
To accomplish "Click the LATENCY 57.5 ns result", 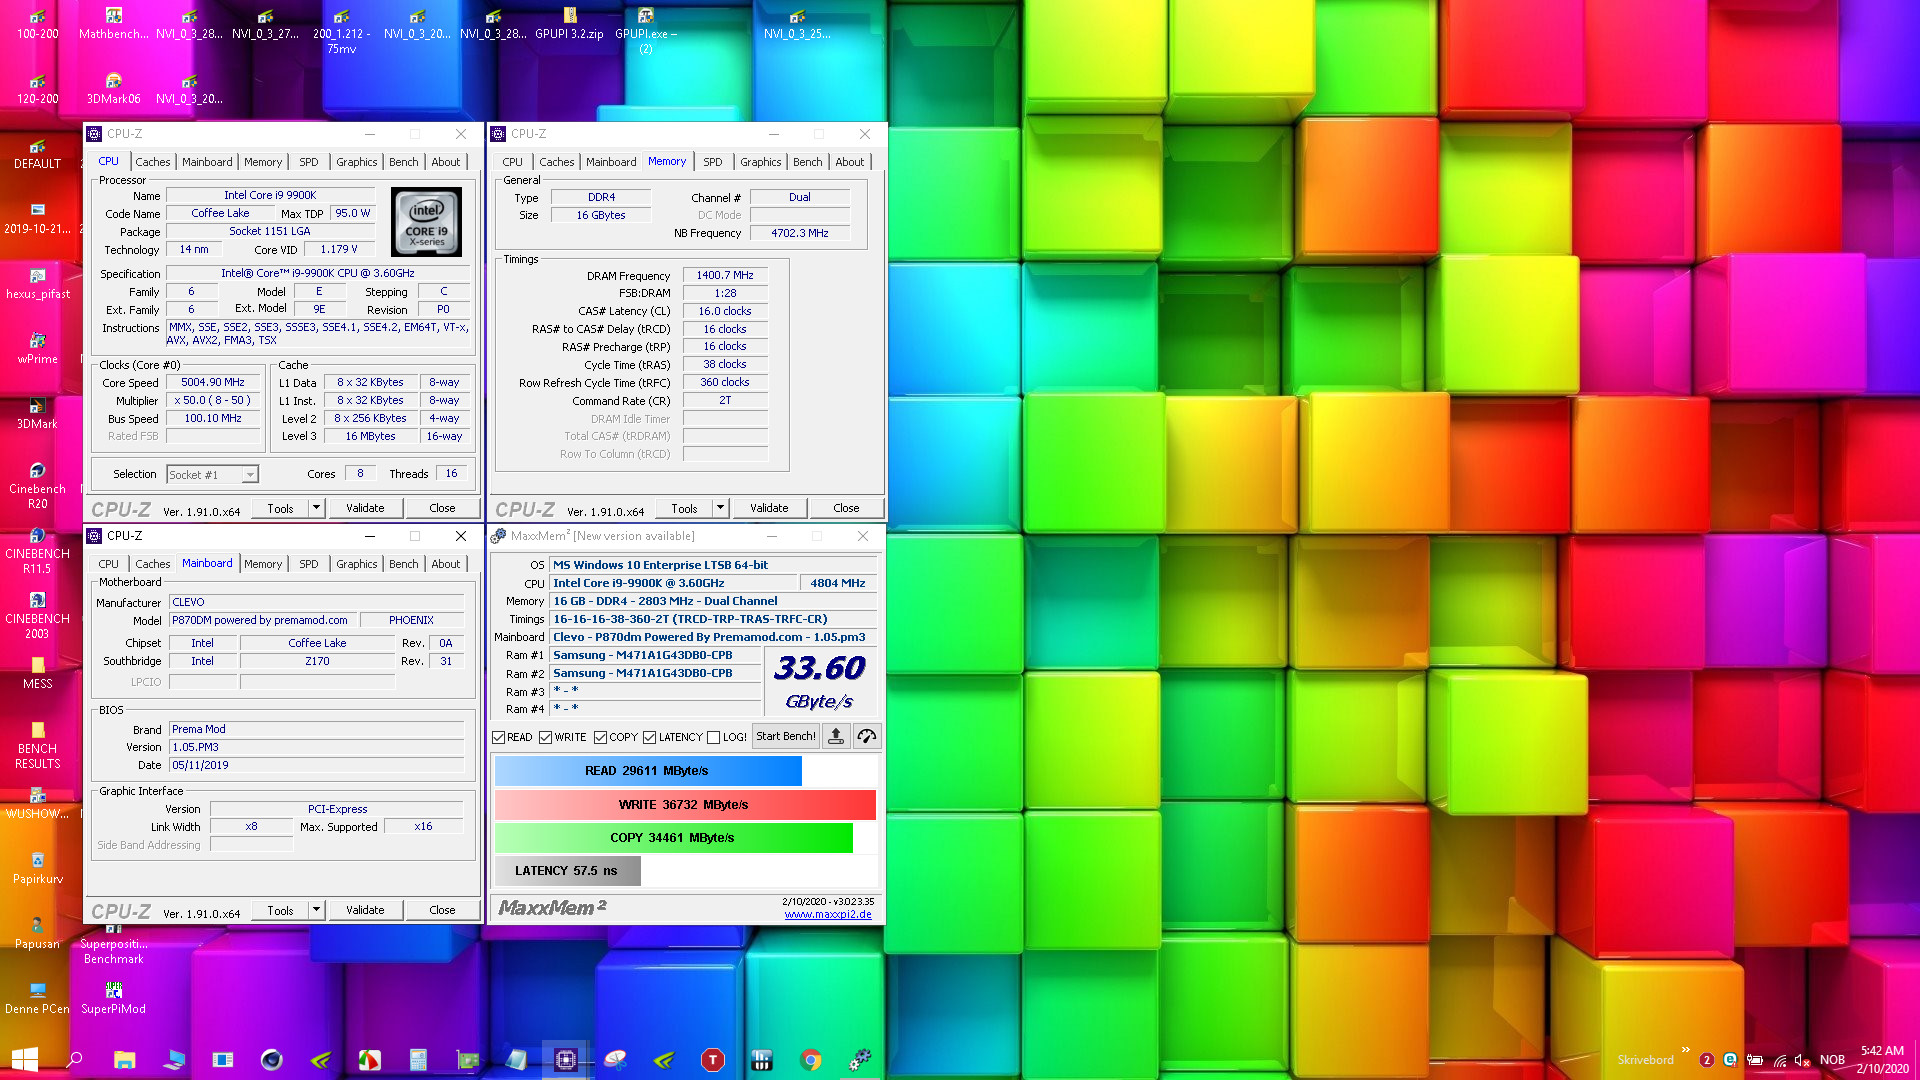I will coord(567,871).
